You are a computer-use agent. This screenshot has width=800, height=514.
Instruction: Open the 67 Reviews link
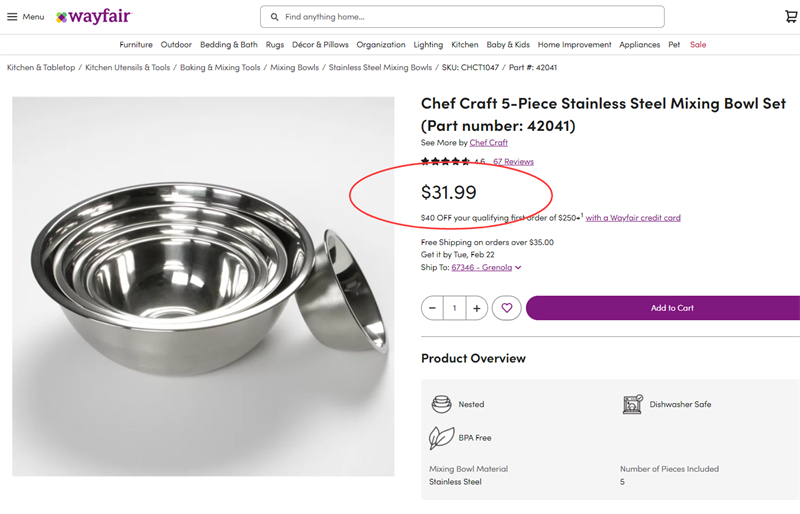[513, 162]
